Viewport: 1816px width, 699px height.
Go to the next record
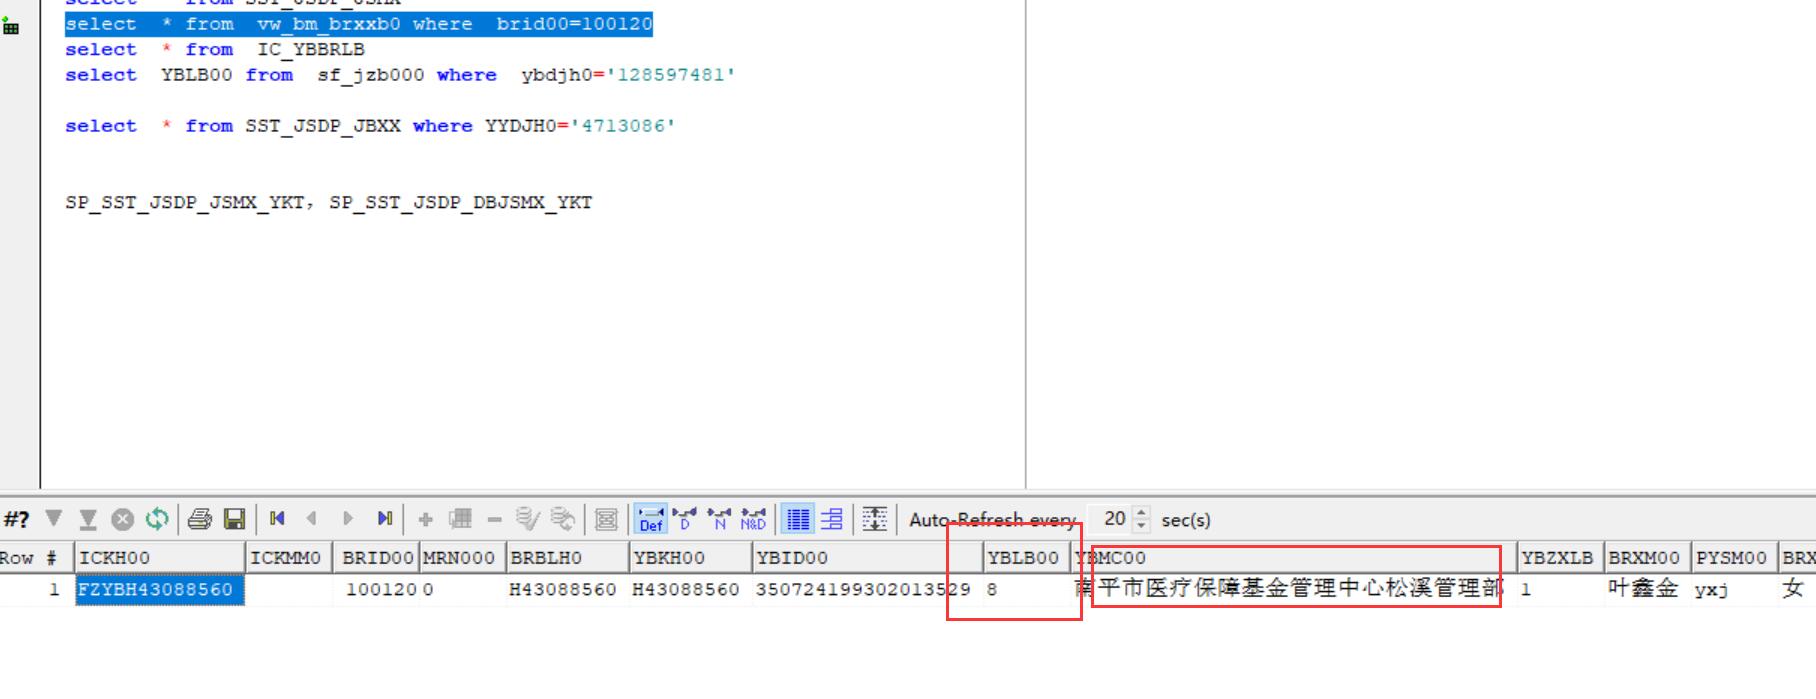click(x=348, y=518)
